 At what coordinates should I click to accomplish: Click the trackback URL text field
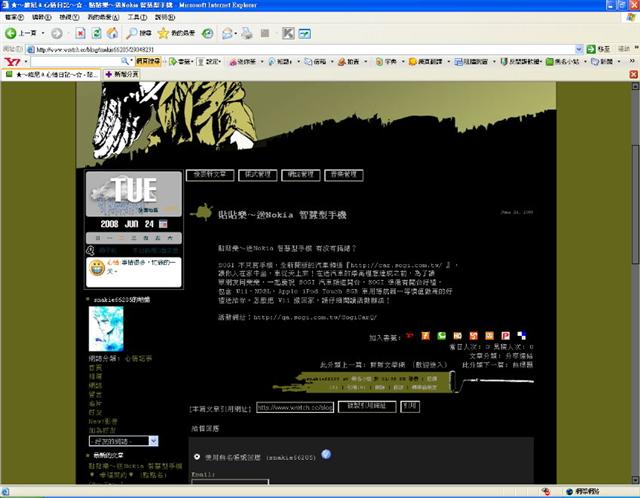[x=295, y=407]
